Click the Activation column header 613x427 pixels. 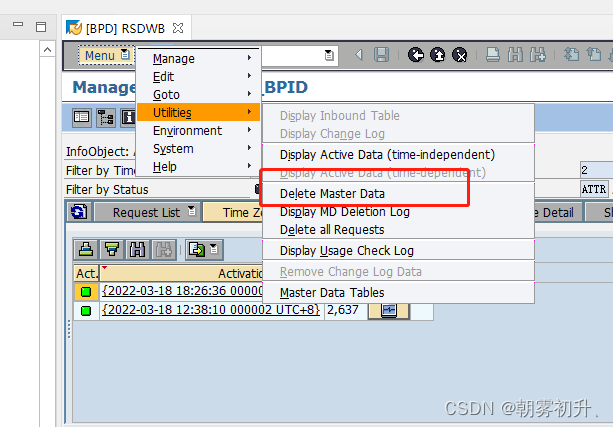click(182, 273)
